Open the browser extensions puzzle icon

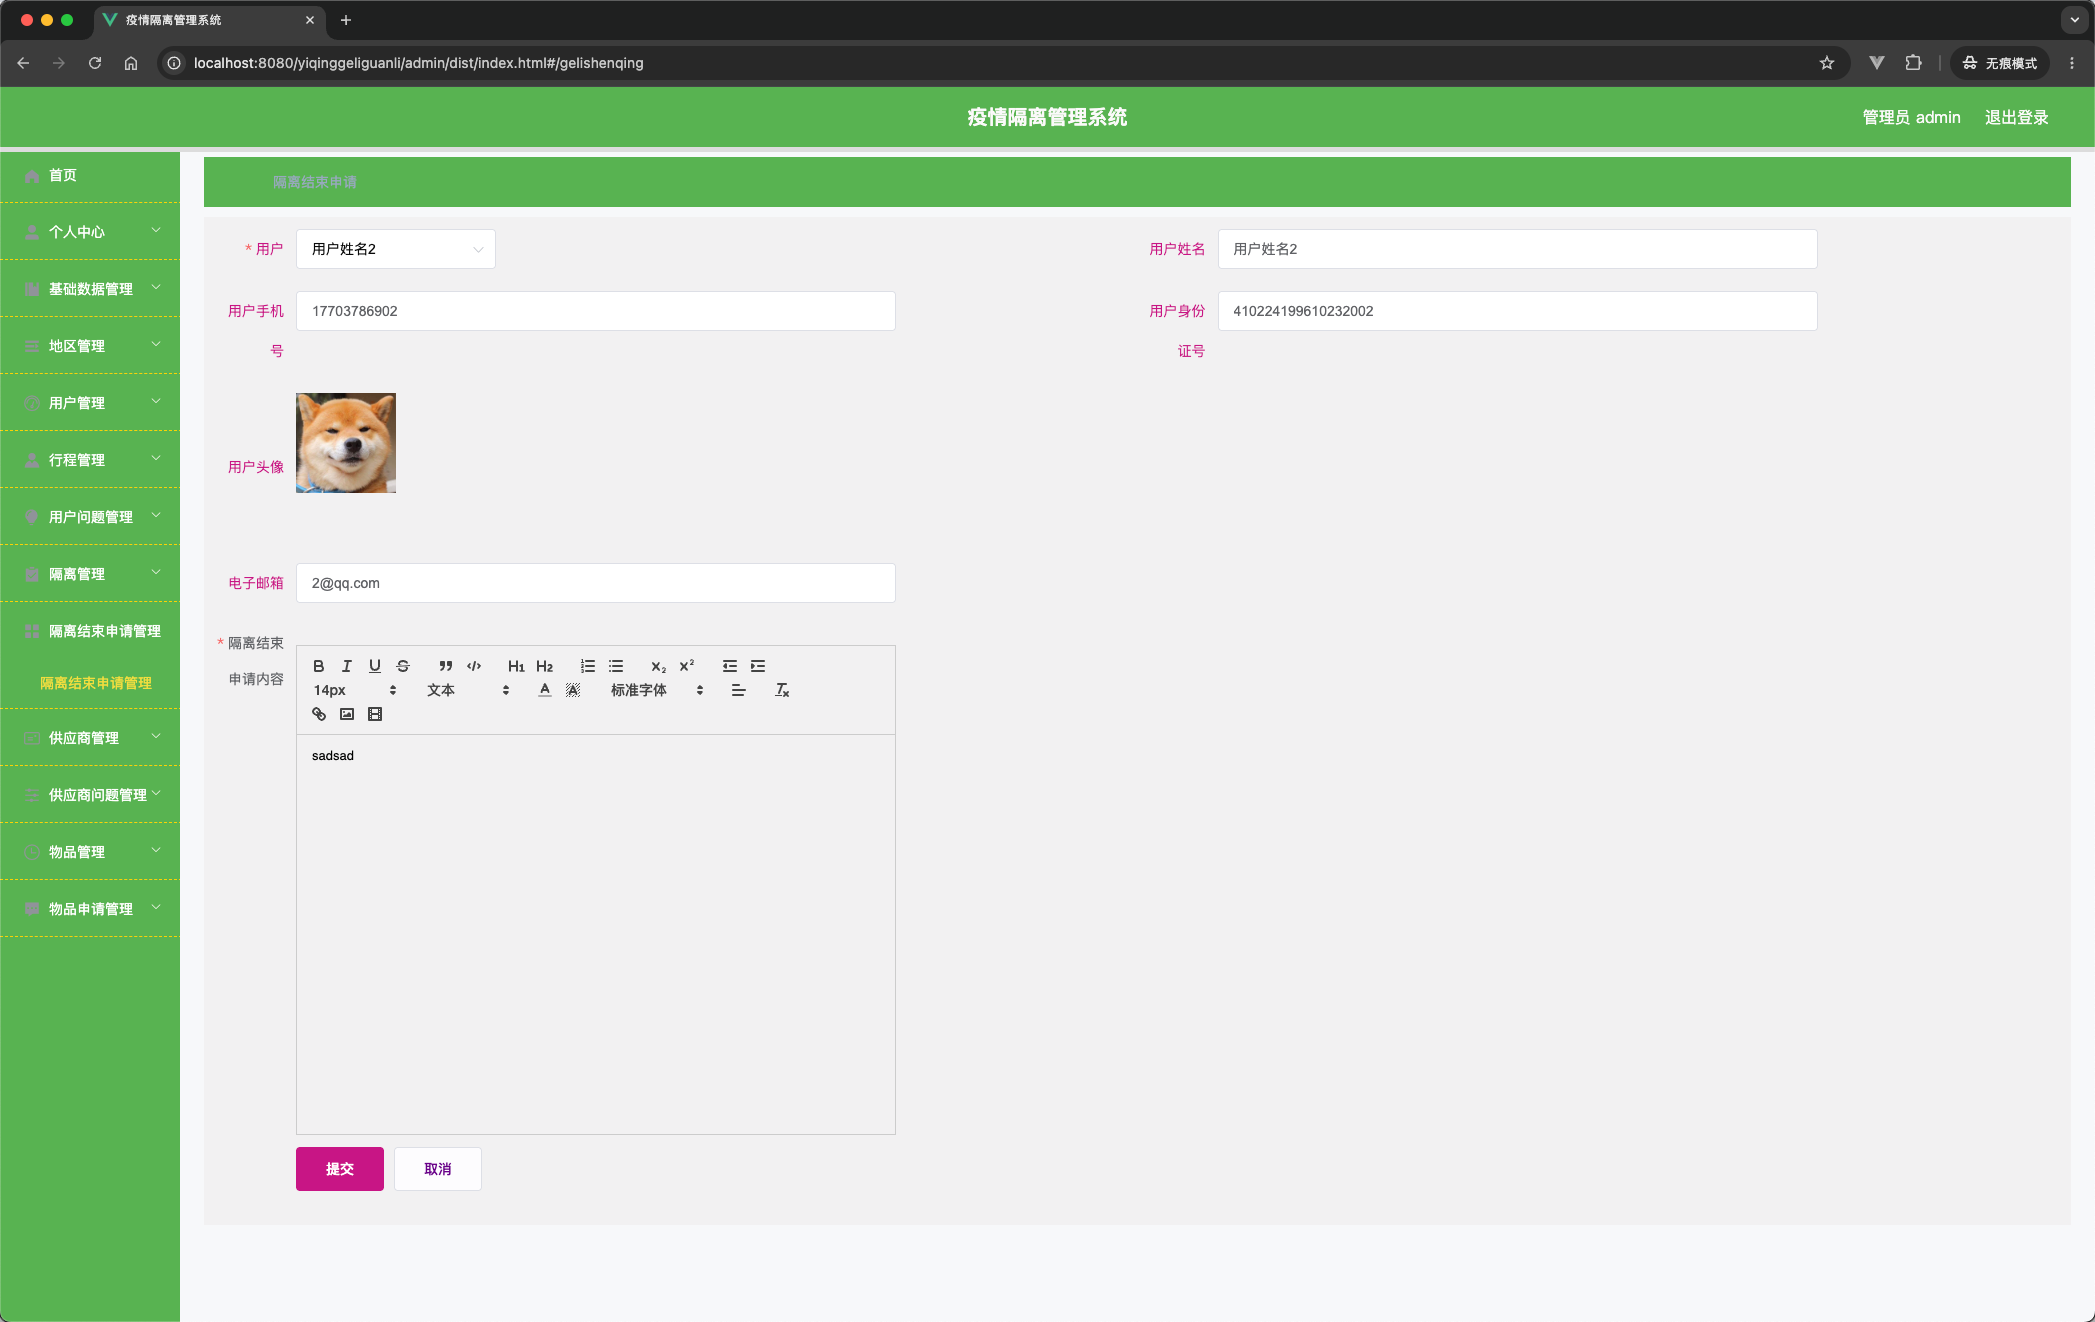tap(1913, 63)
